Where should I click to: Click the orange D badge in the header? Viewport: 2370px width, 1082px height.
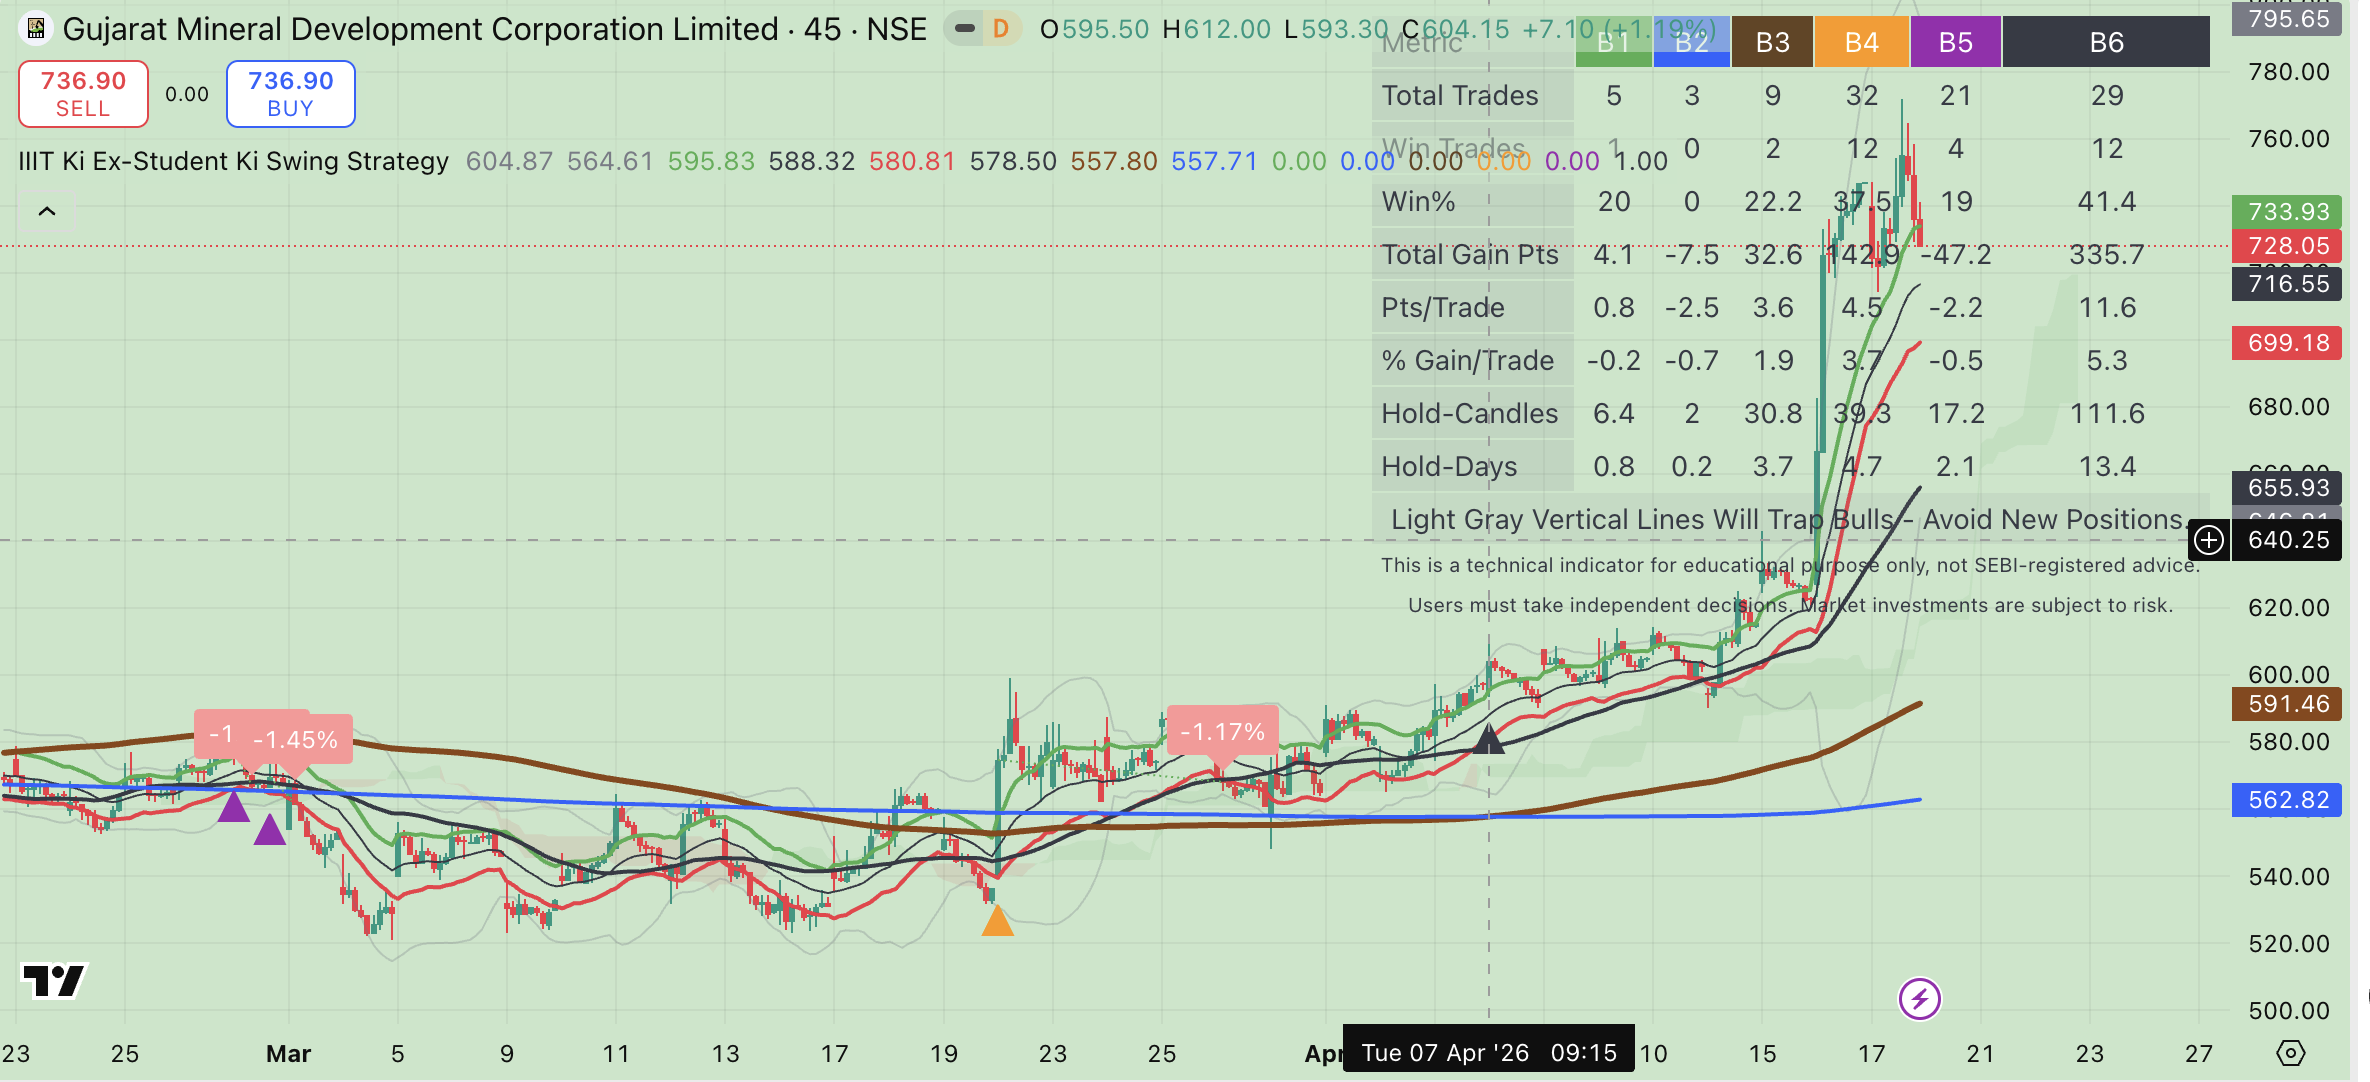click(x=1000, y=29)
